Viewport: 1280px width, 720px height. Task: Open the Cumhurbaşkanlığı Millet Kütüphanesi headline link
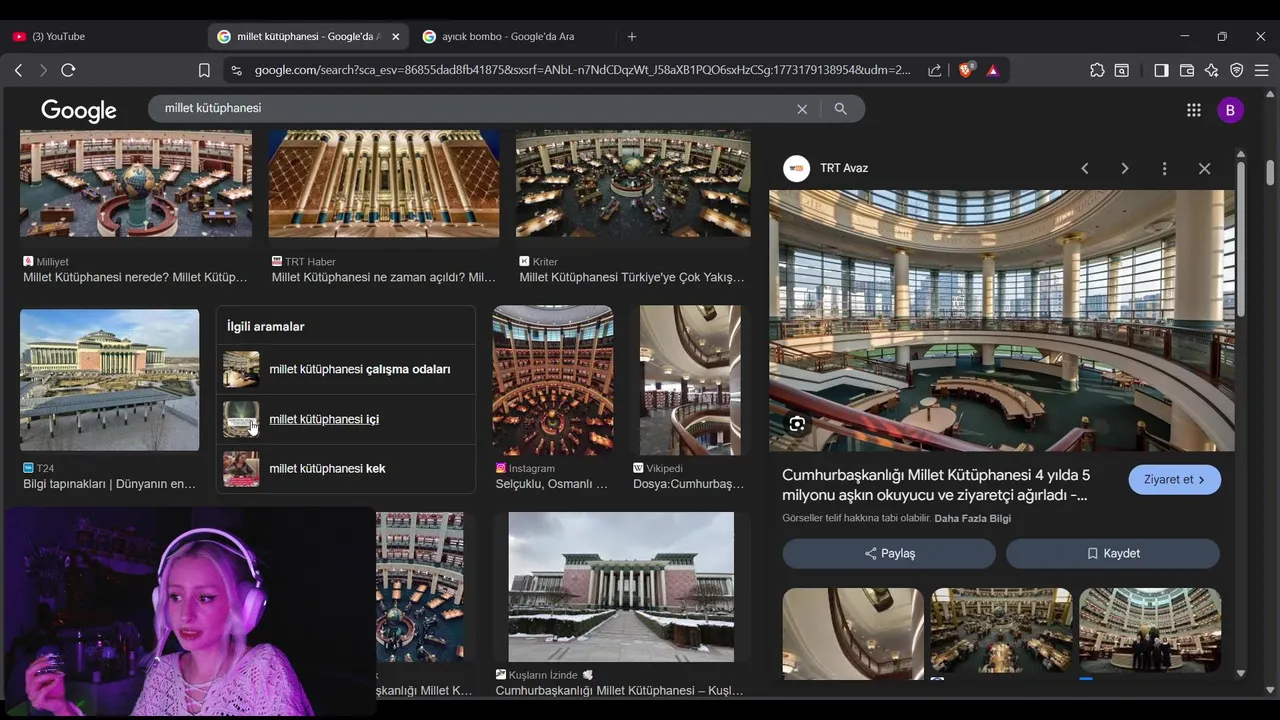tap(936, 485)
